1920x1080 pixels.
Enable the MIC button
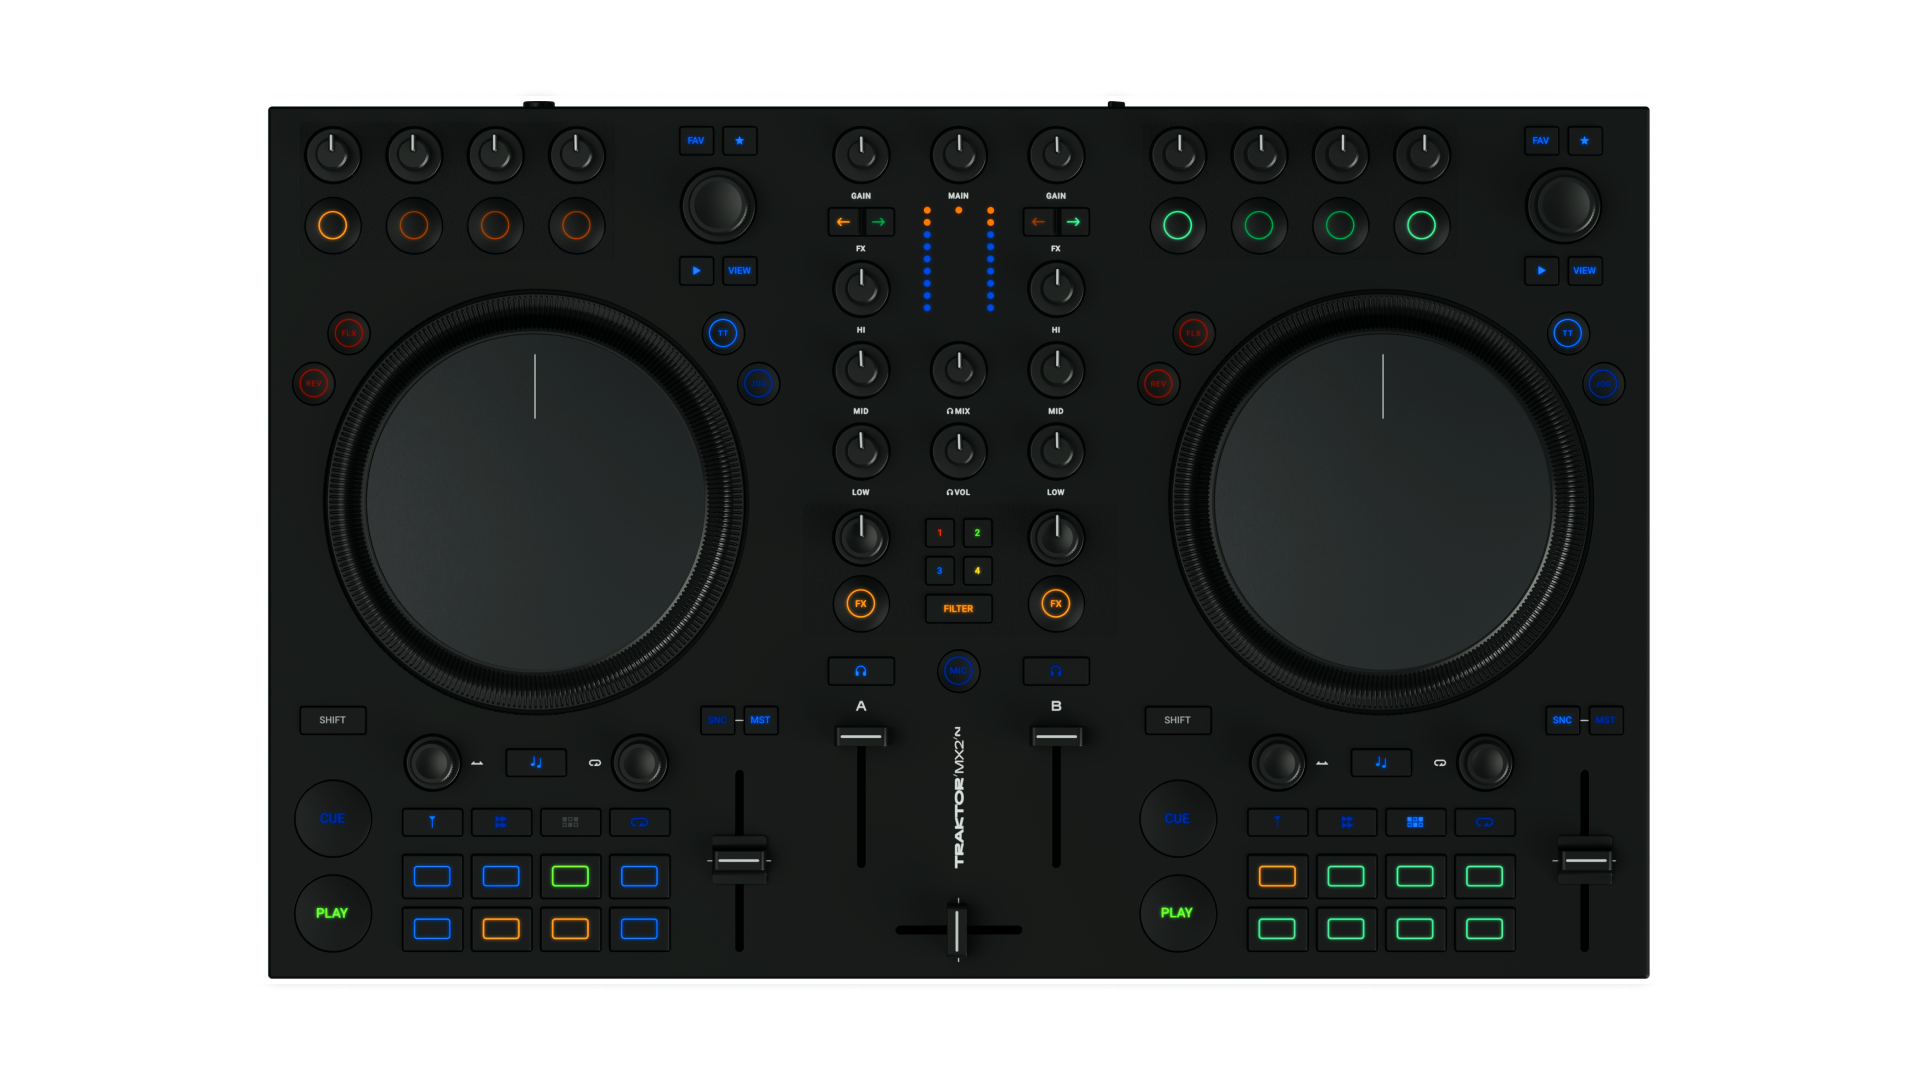click(x=958, y=671)
